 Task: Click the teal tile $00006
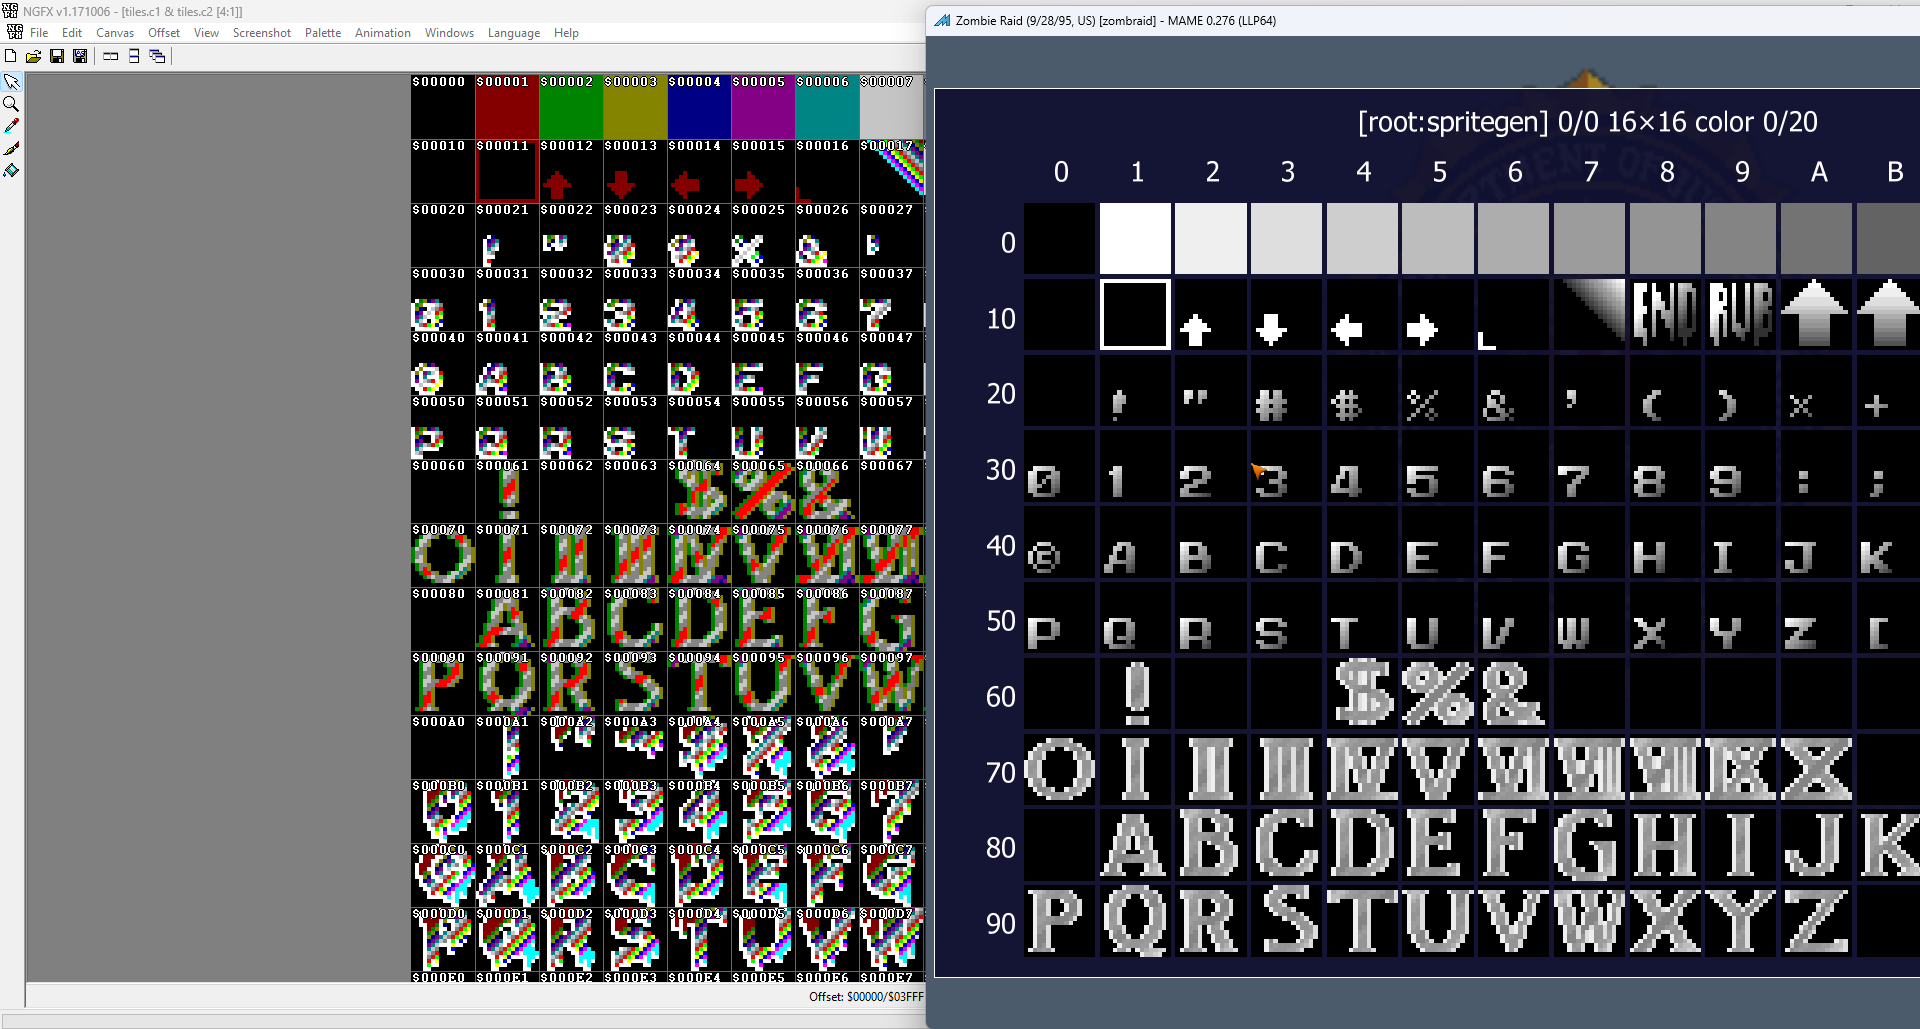(x=827, y=107)
